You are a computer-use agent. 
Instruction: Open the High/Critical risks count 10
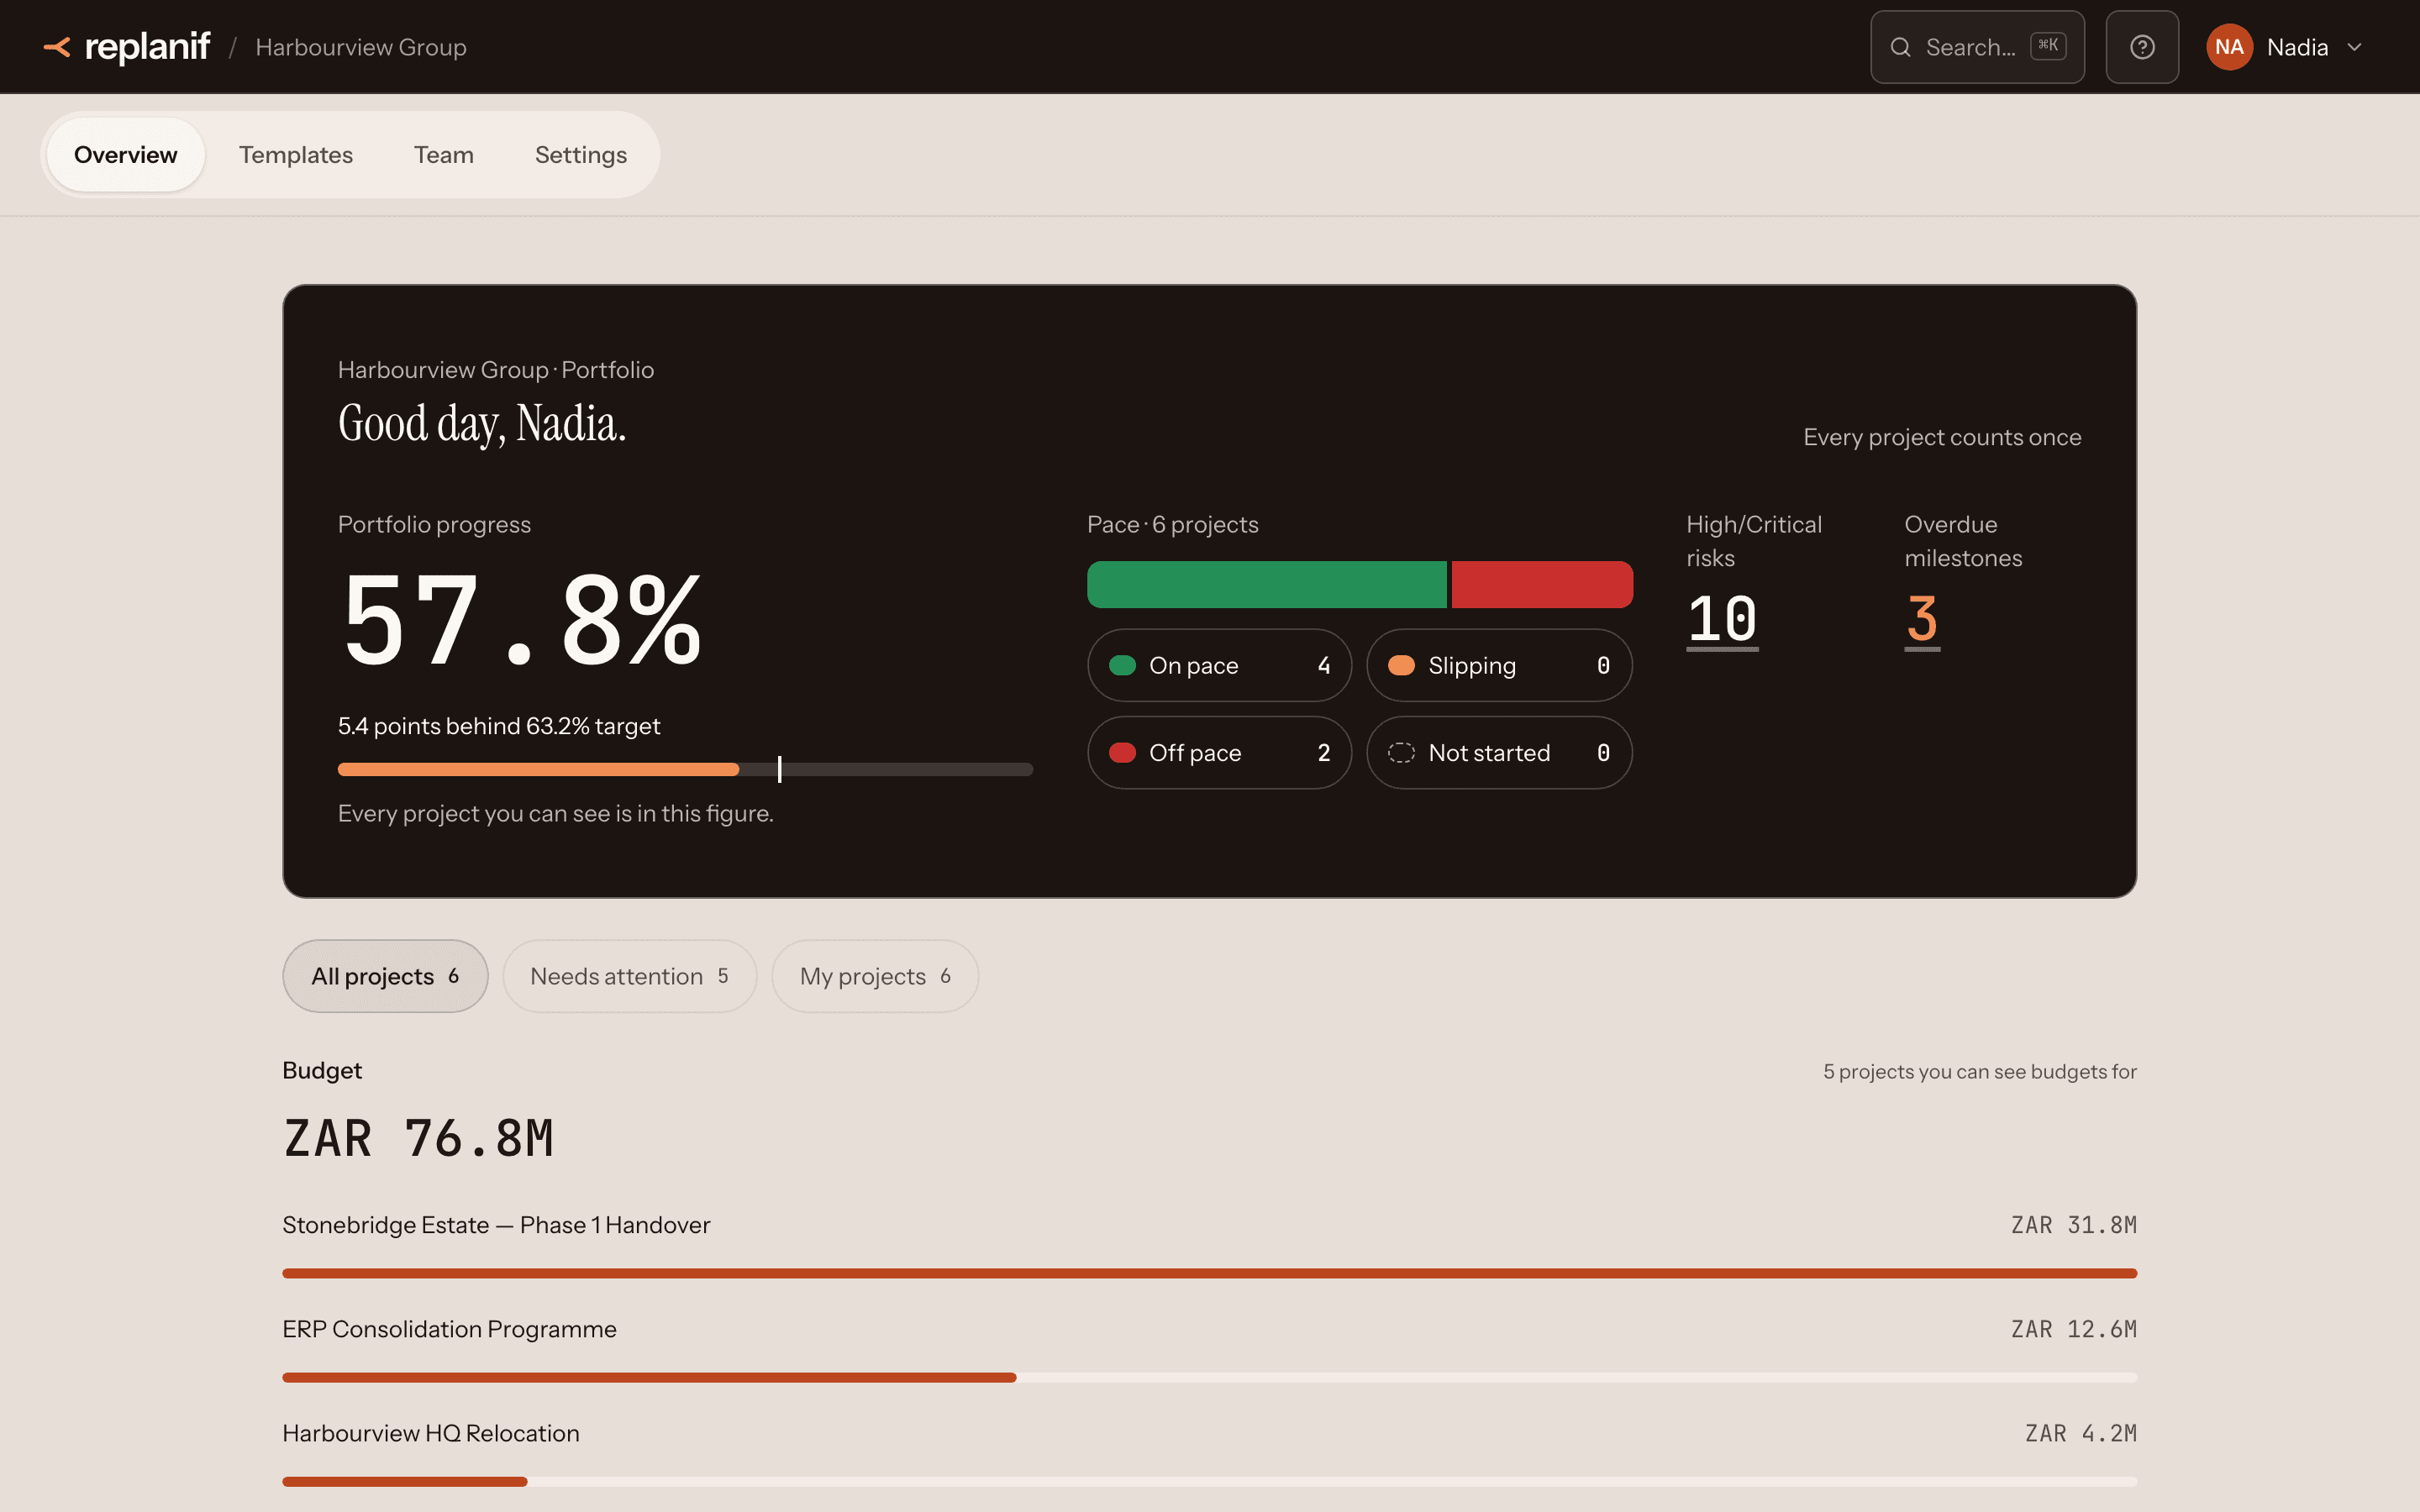pos(1722,620)
